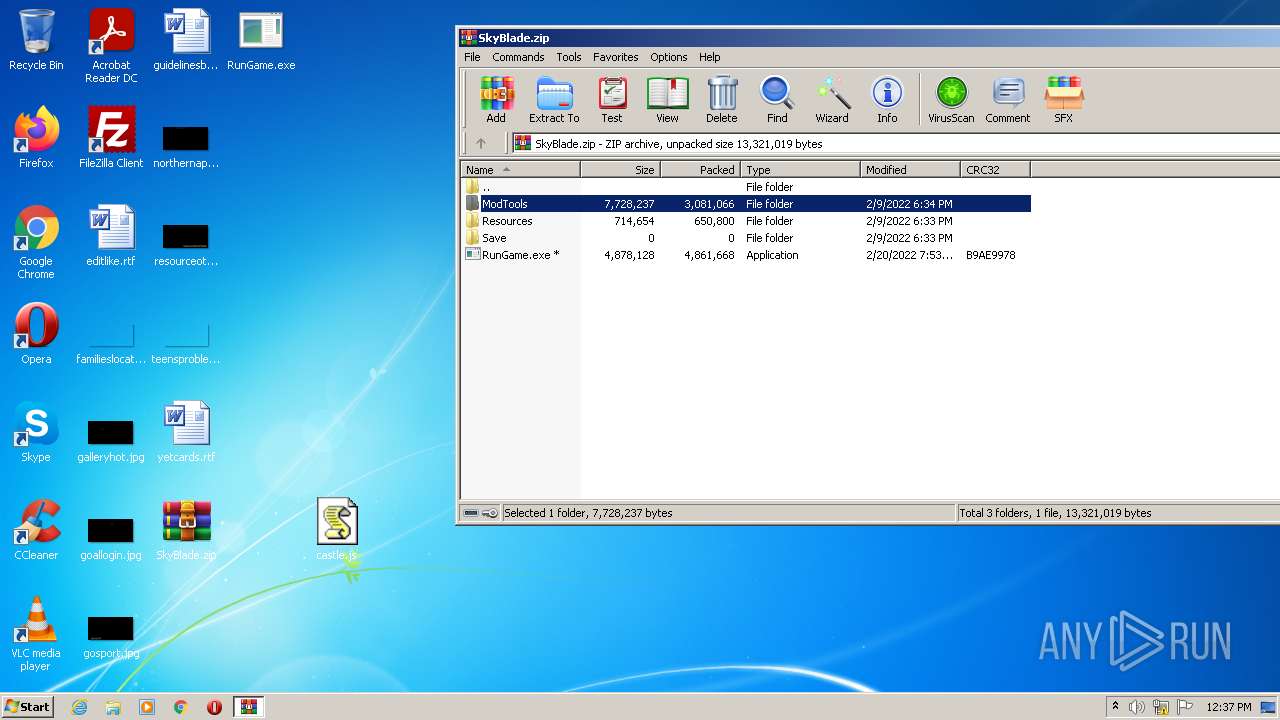
Task: Run VirusScan on the archive
Action: (951, 100)
